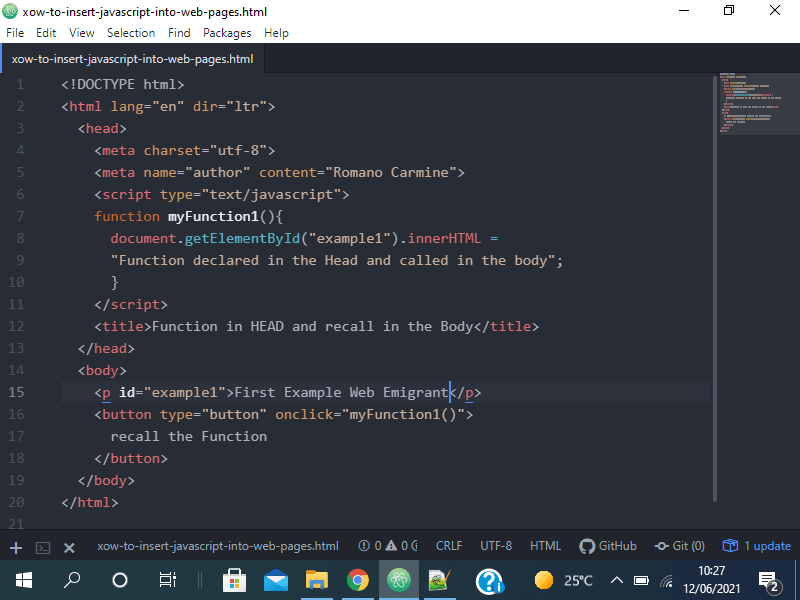The height and width of the screenshot is (600, 800).
Task: Select the xow-to-insert-javascript tab
Action: point(130,58)
